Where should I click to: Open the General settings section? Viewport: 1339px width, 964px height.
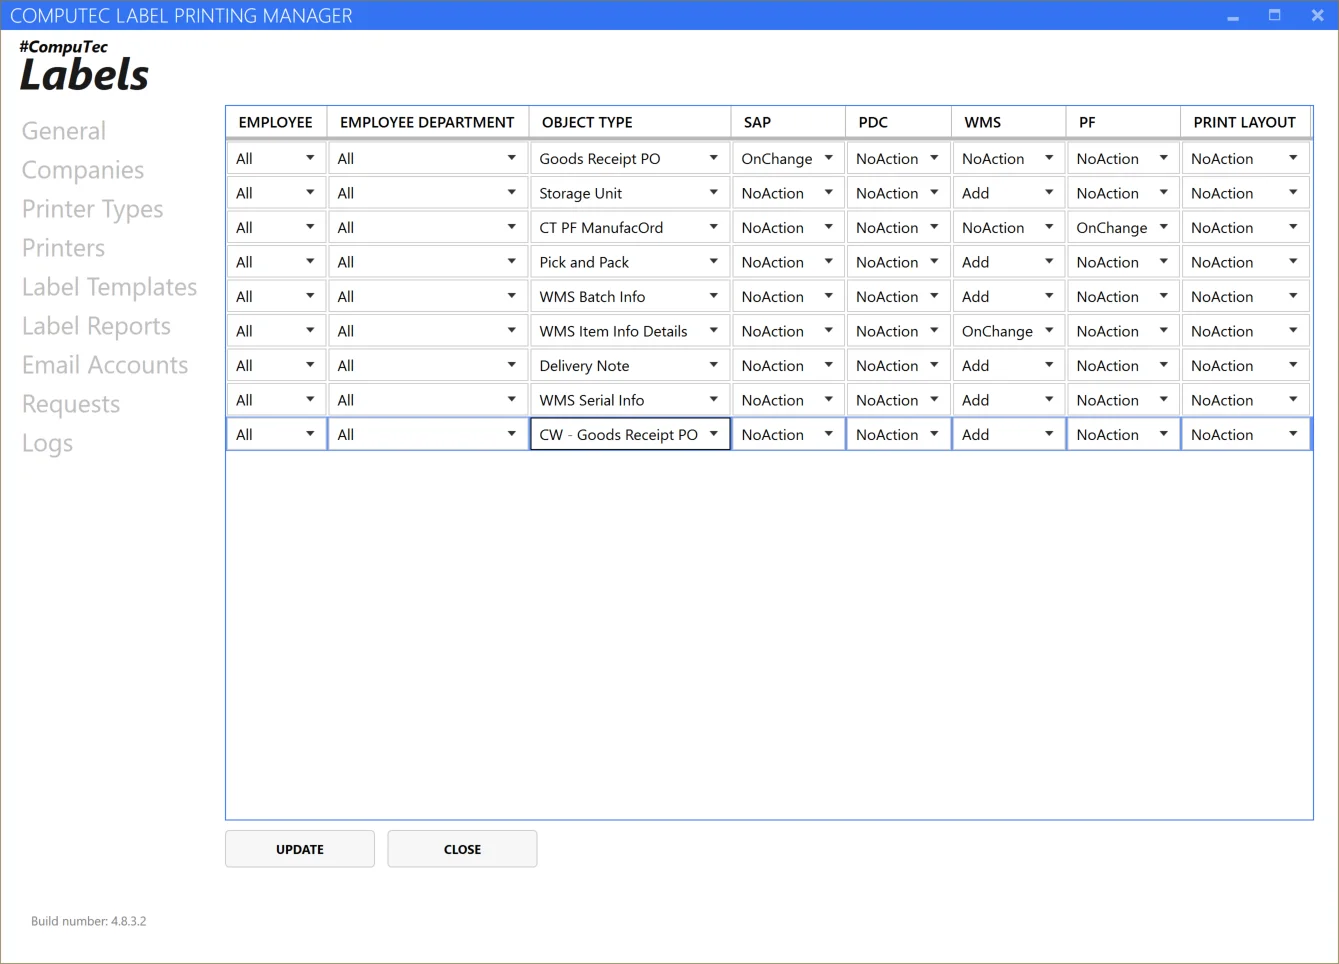pos(63,131)
